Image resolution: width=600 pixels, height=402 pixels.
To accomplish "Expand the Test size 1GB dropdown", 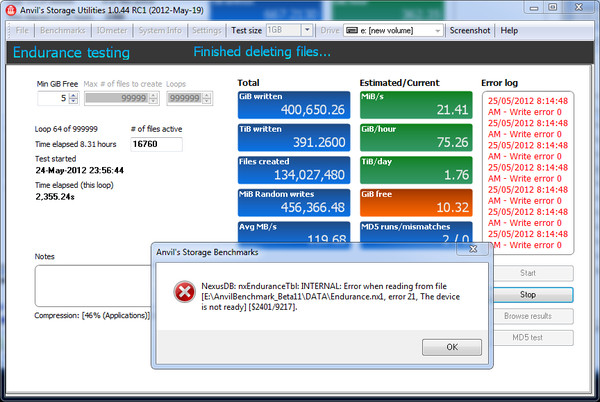I will [307, 30].
